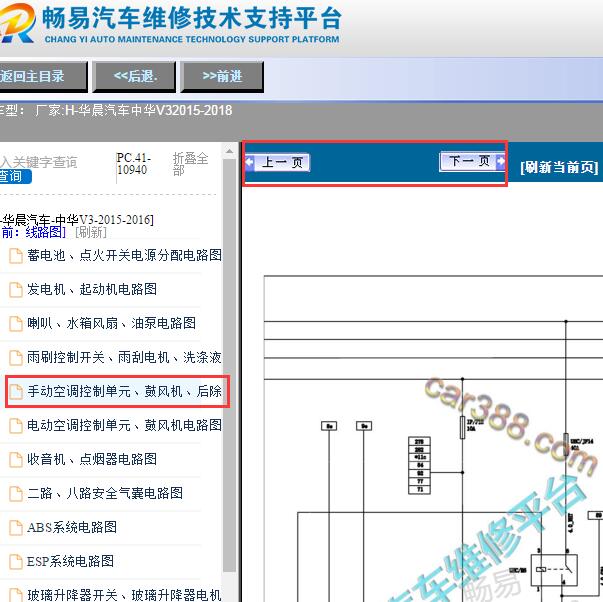The height and width of the screenshot is (602, 603).
Task: Click document icon beside 手动空调 entry
Action: [x=16, y=392]
